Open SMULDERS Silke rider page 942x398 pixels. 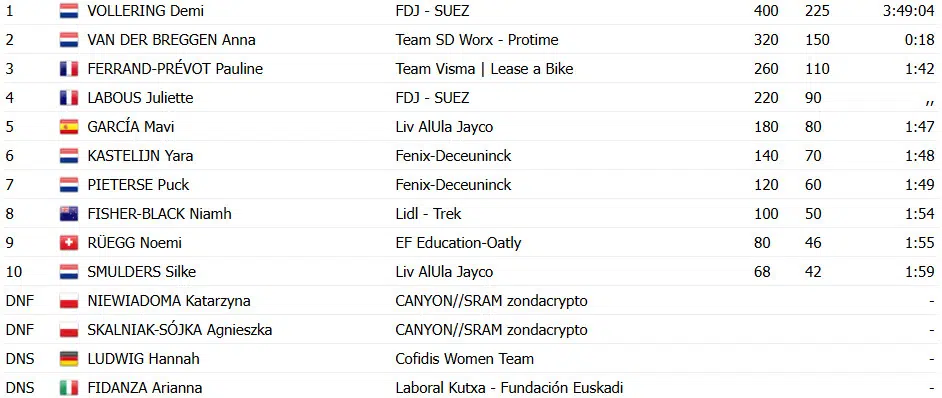point(141,272)
